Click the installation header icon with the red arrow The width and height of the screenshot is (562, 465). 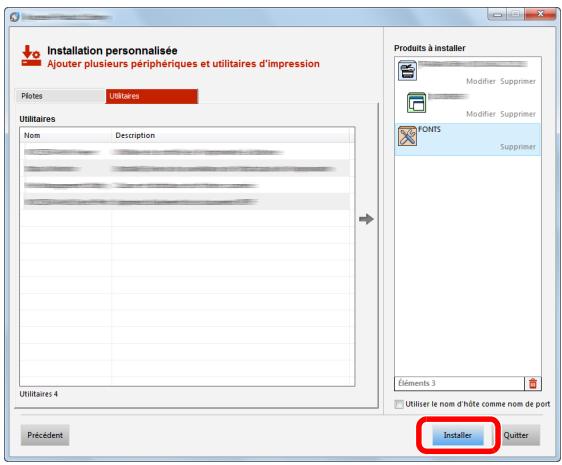tap(31, 56)
